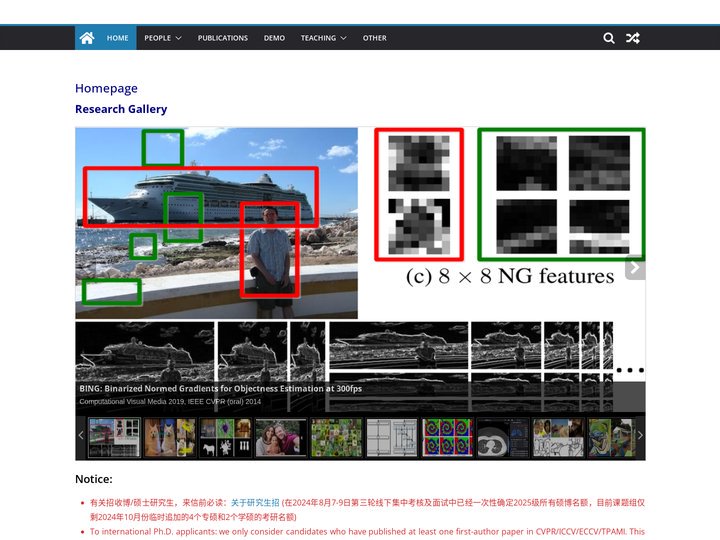Click the home icon in navigation bar

(87, 38)
